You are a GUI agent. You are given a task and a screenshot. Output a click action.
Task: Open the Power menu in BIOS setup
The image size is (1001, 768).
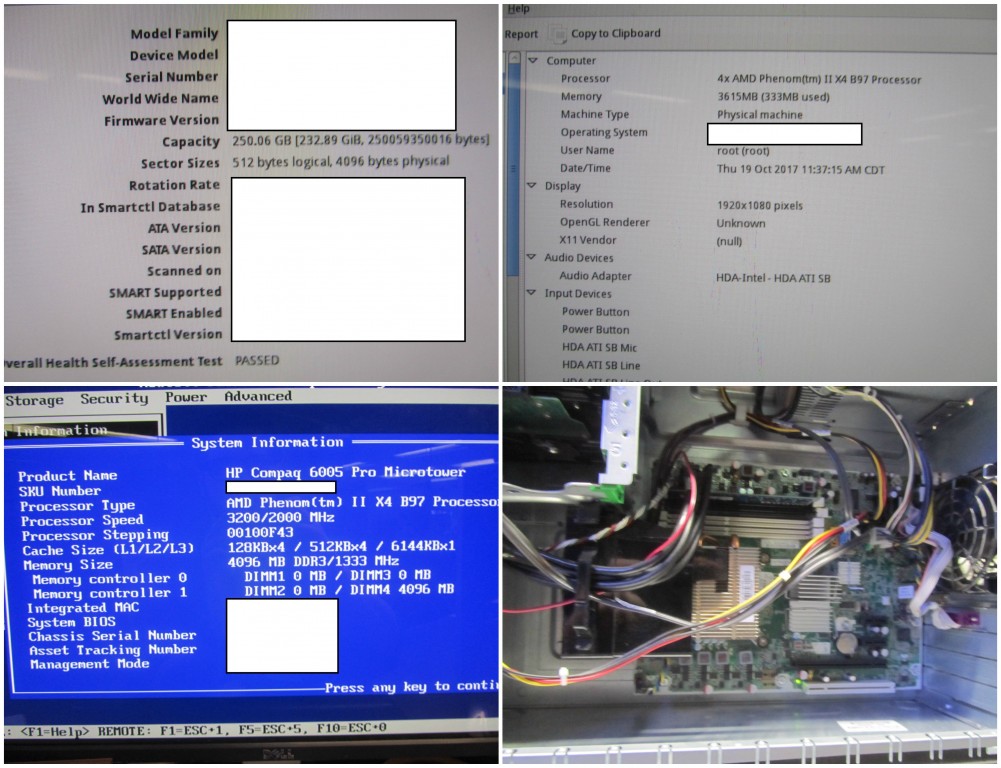coord(186,397)
